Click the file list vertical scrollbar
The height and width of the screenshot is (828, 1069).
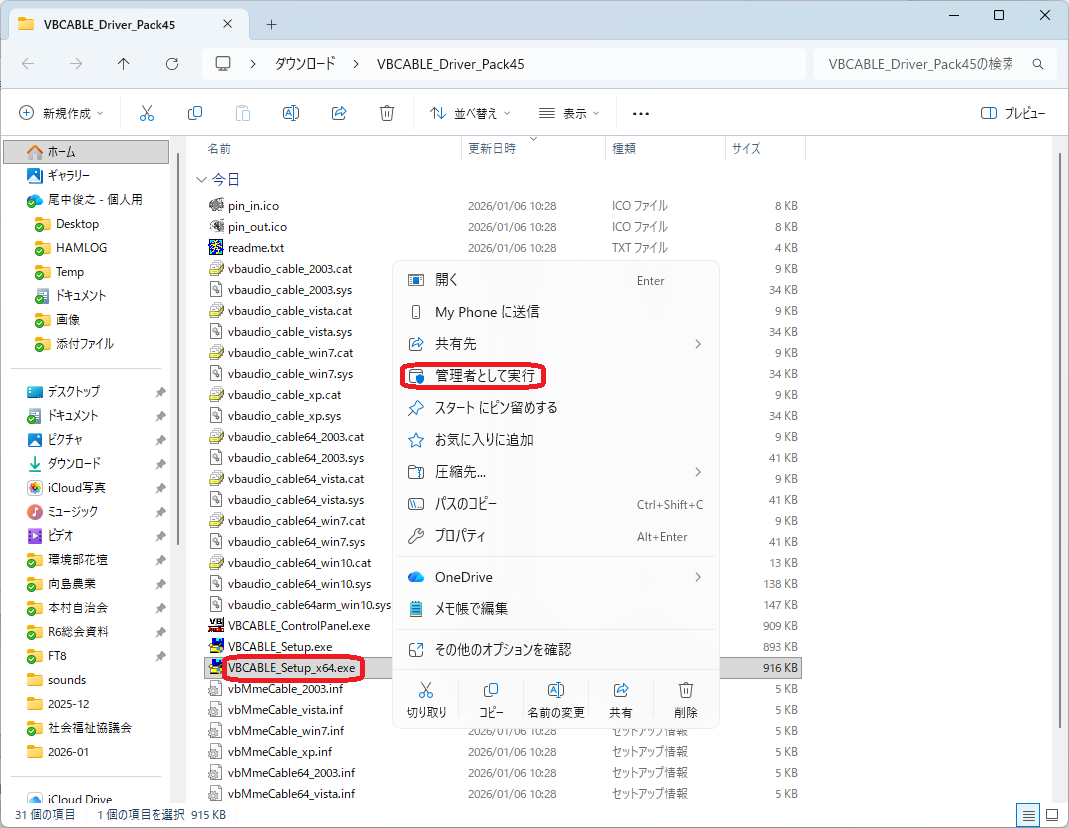pyautogui.click(x=1059, y=440)
